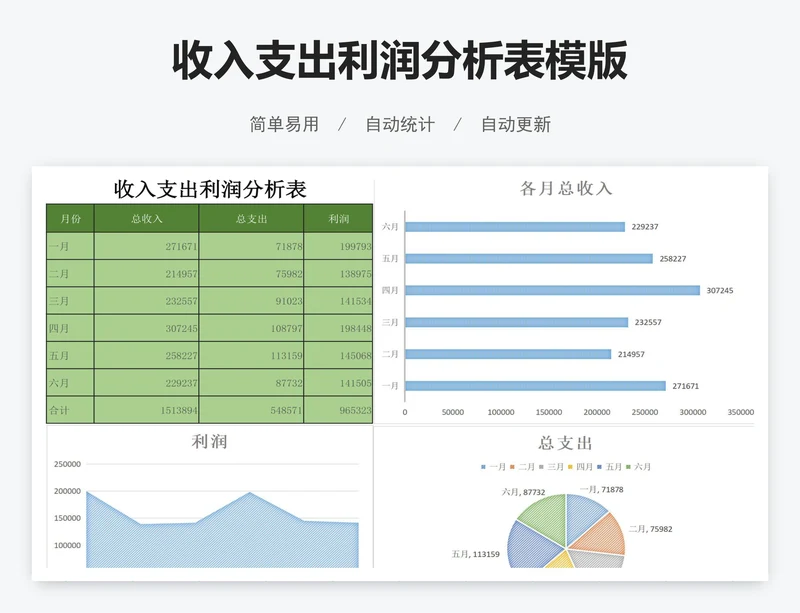This screenshot has height=613, width=800.
Task: Select total profit cell 965323
Action: 338,410
